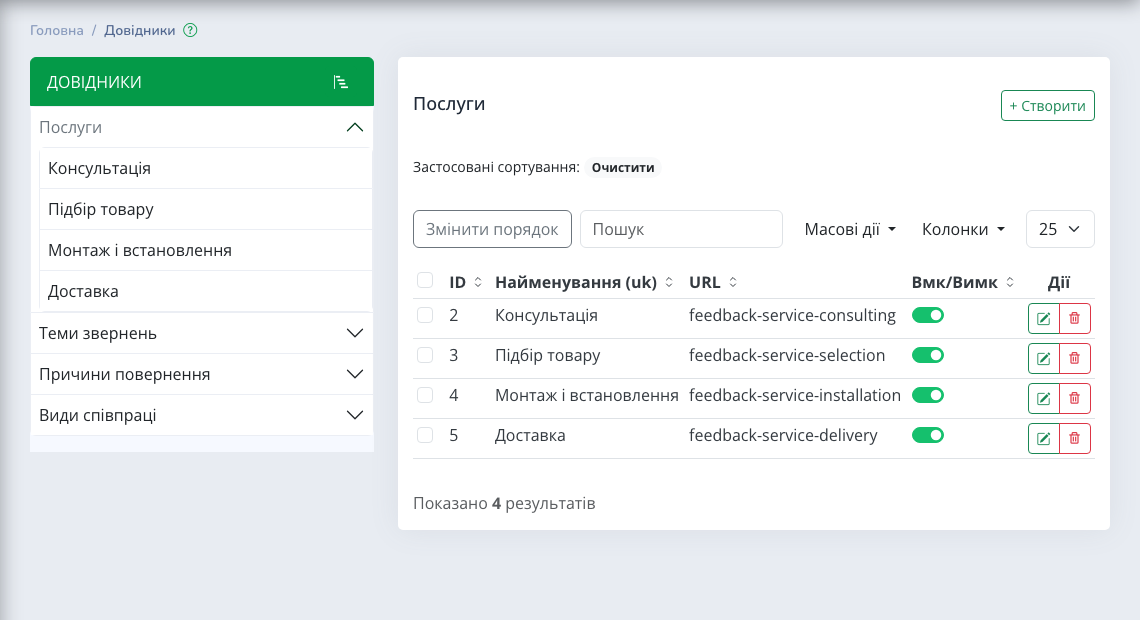Delete the Консультація row
The image size is (1140, 620).
[x=1075, y=318]
